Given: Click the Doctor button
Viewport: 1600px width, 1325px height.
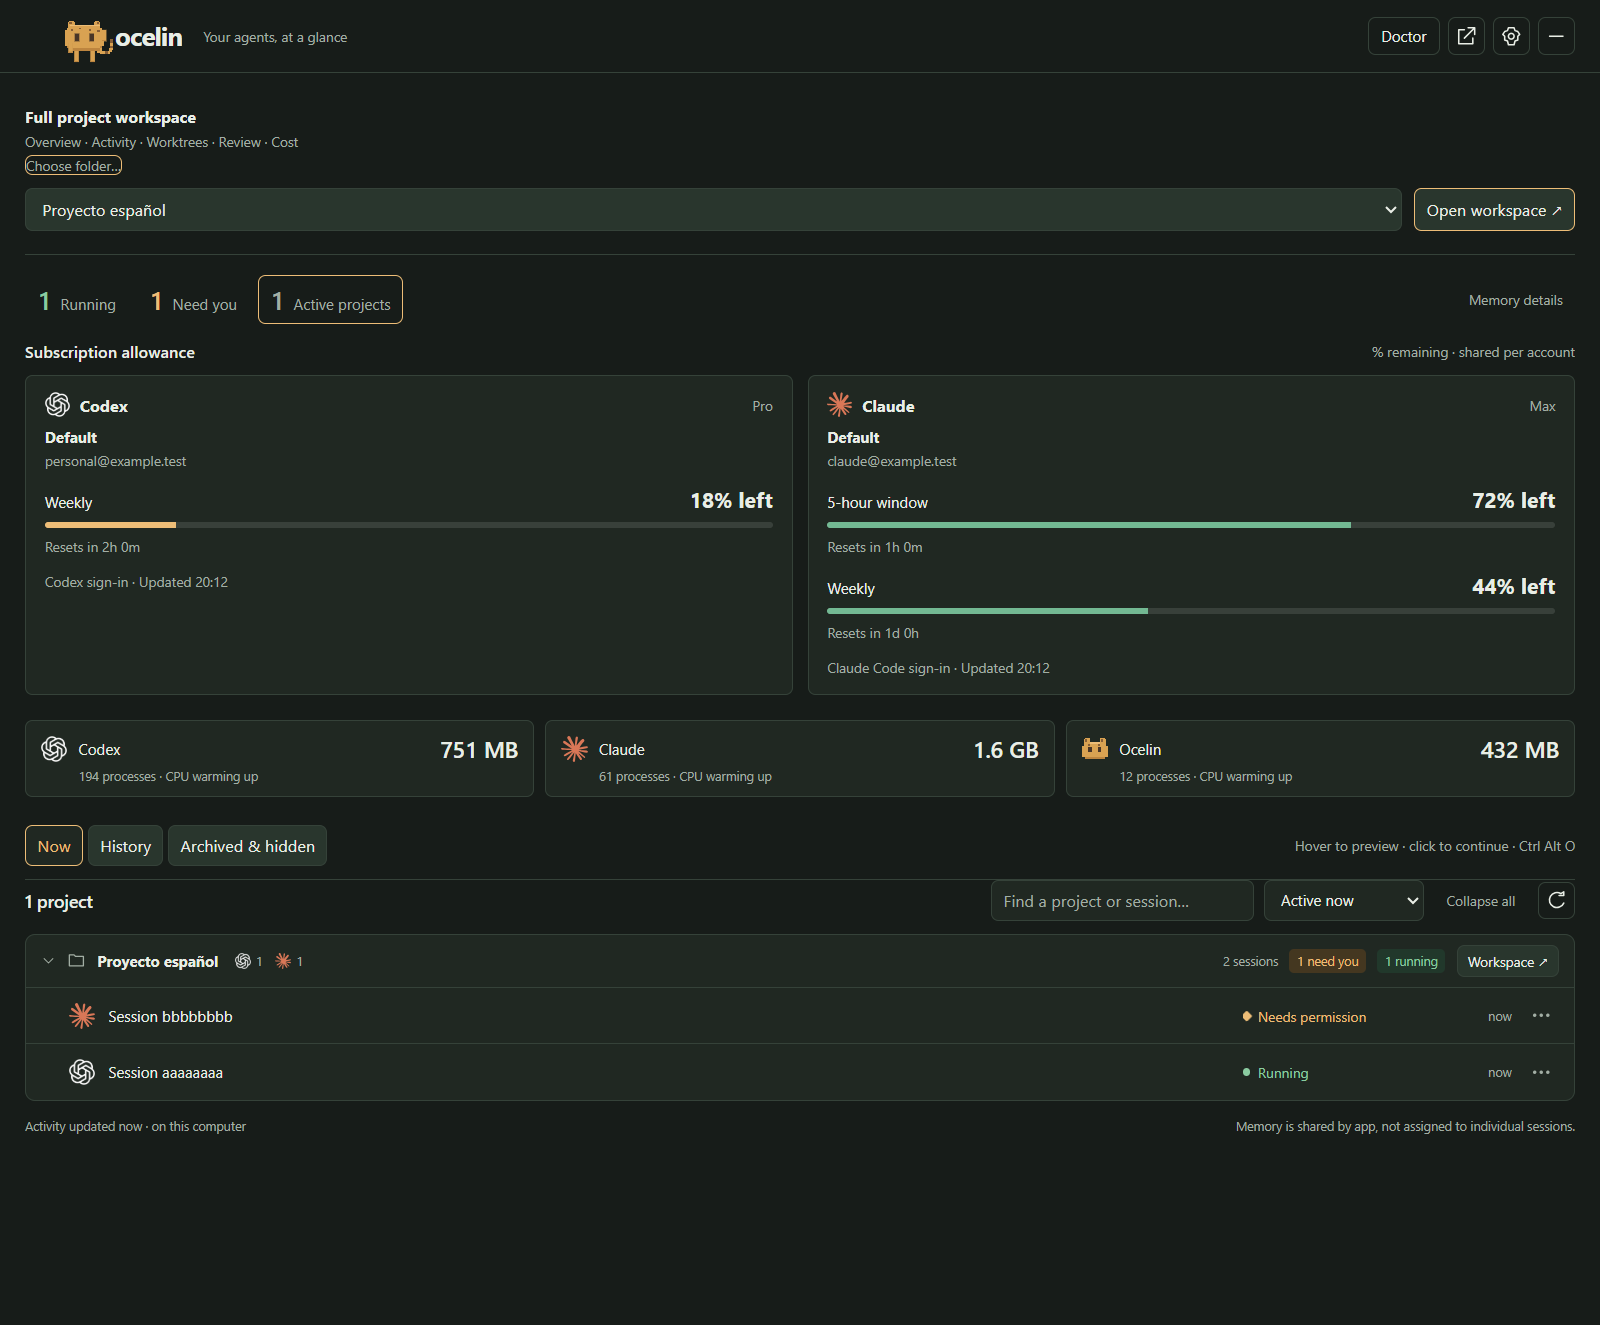Looking at the screenshot, I should click(x=1403, y=36).
